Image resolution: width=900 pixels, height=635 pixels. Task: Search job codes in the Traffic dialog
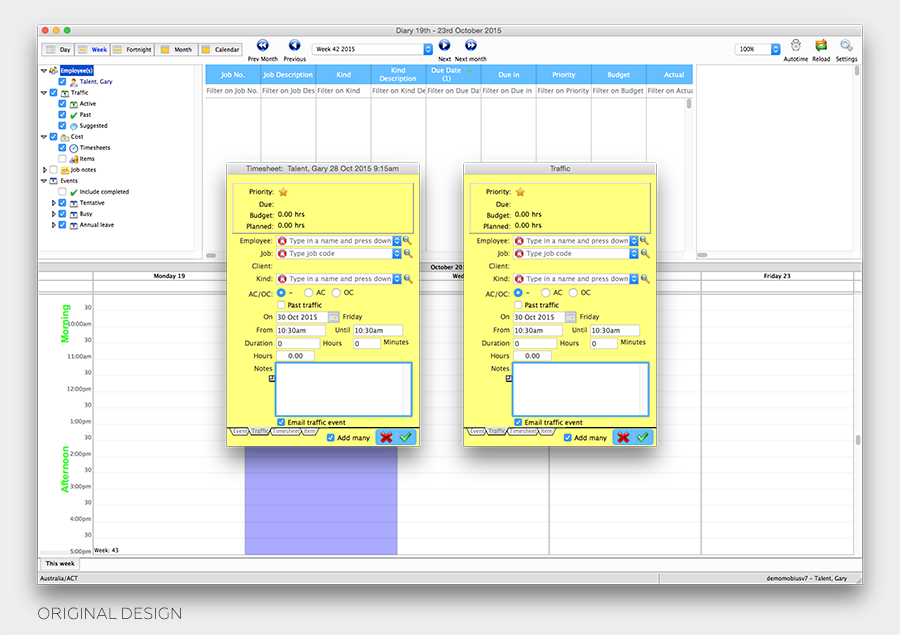(645, 253)
